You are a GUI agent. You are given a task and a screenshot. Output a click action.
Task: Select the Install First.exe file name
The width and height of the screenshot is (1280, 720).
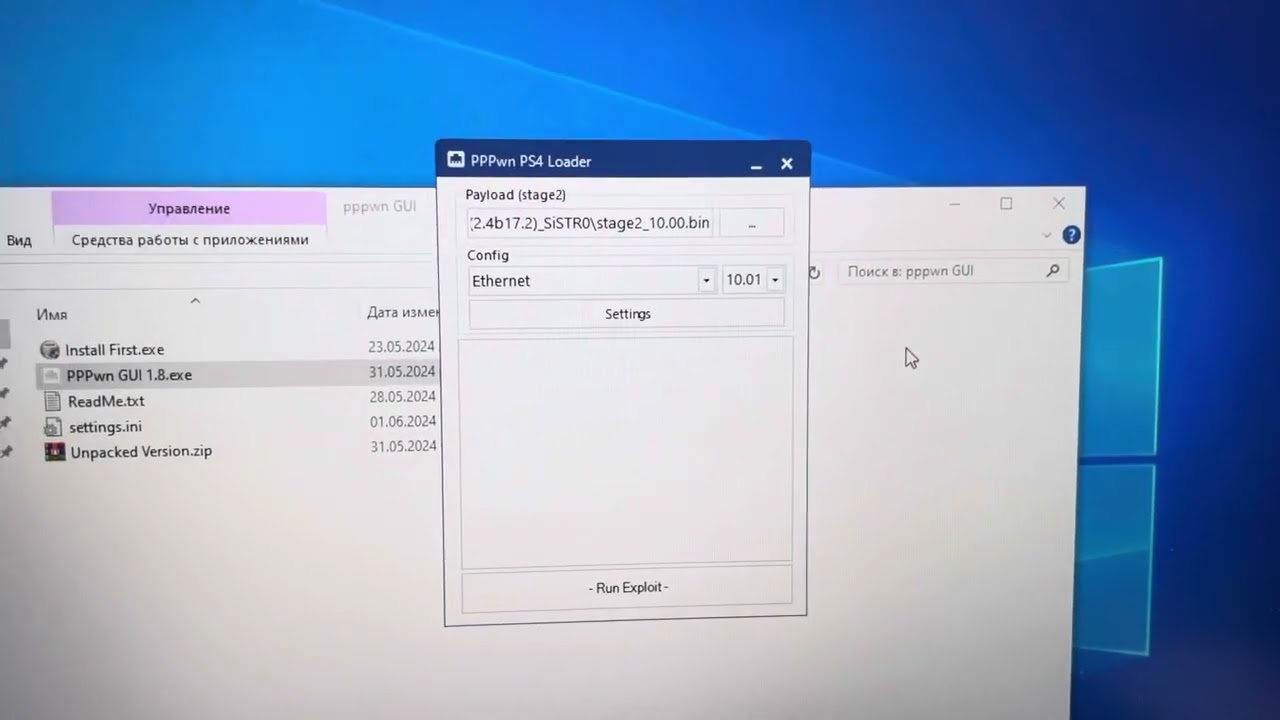[114, 350]
